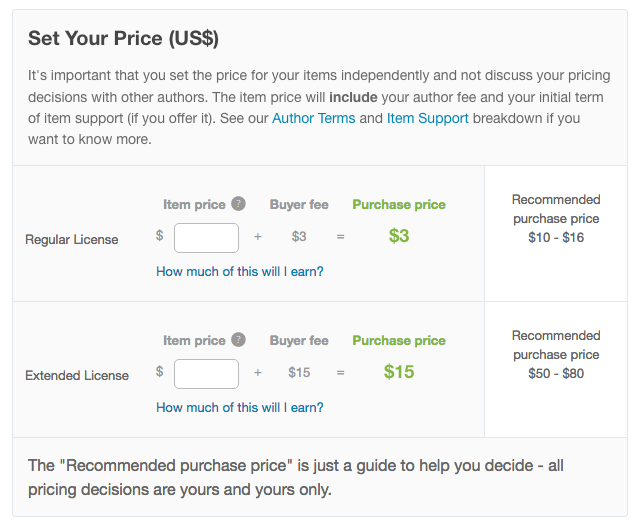Viewport: 637px width, 528px height.
Task: Open the Regular License earnings link
Action: (240, 271)
